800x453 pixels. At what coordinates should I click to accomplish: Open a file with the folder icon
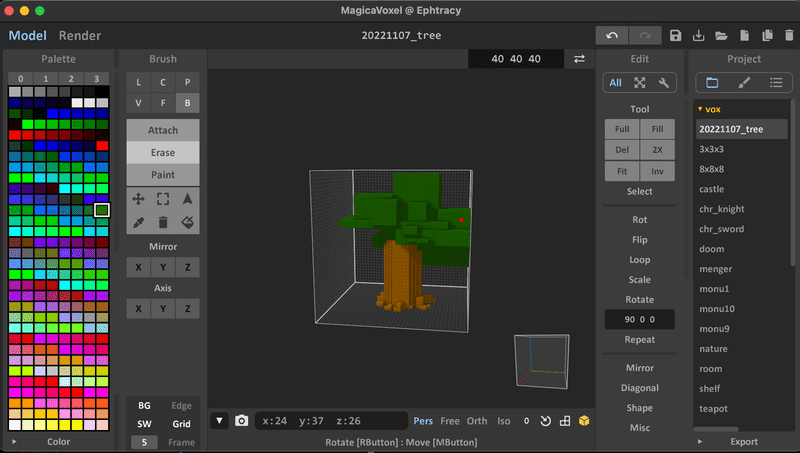click(721, 36)
